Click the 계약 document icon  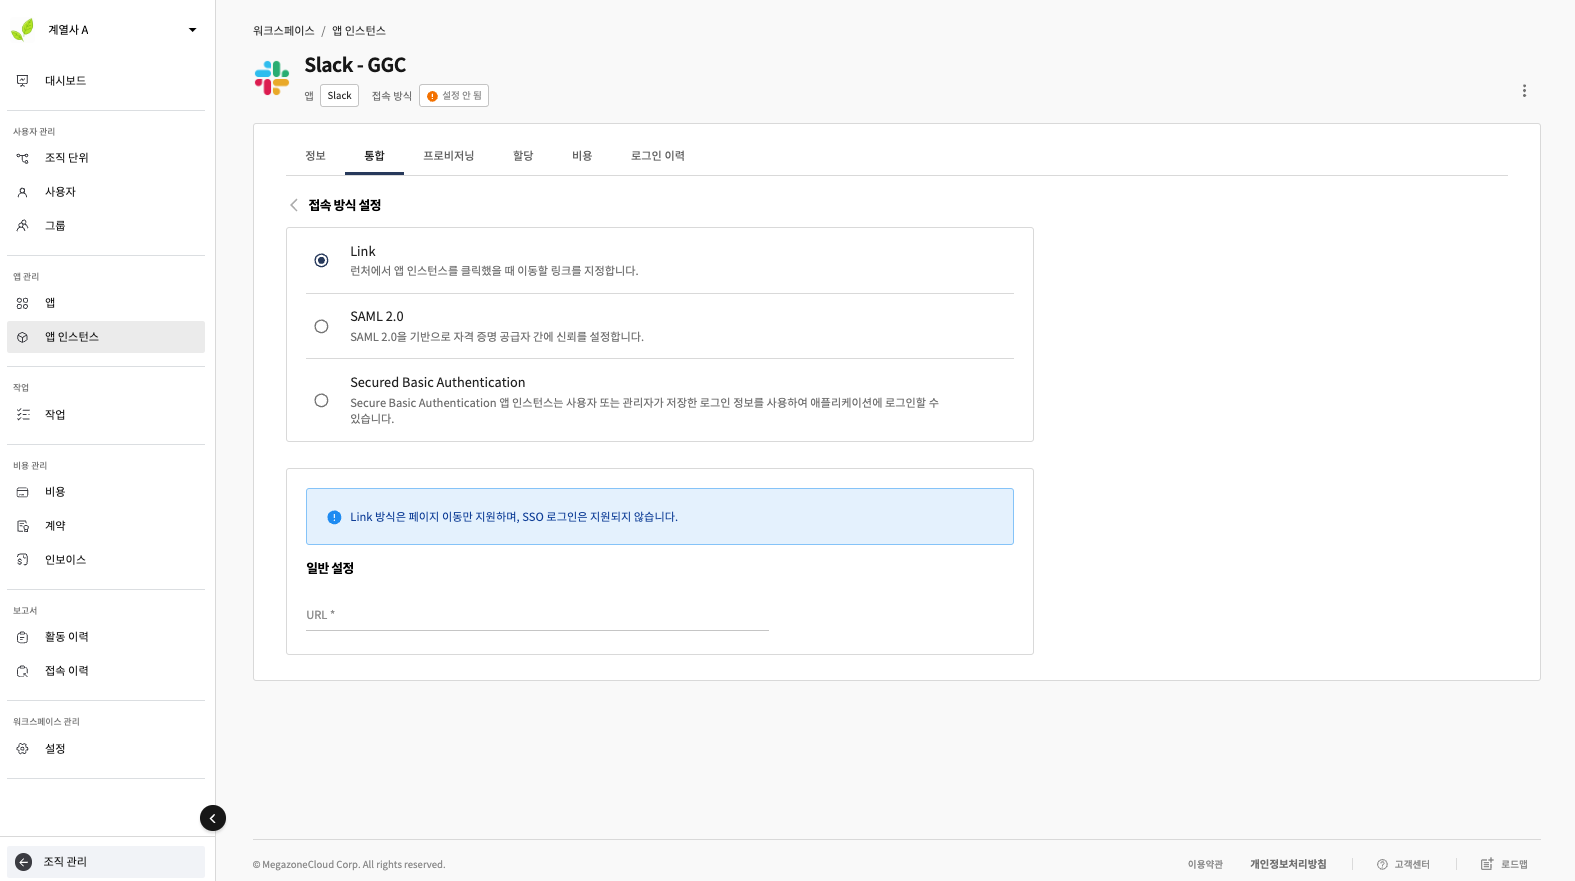pos(22,526)
